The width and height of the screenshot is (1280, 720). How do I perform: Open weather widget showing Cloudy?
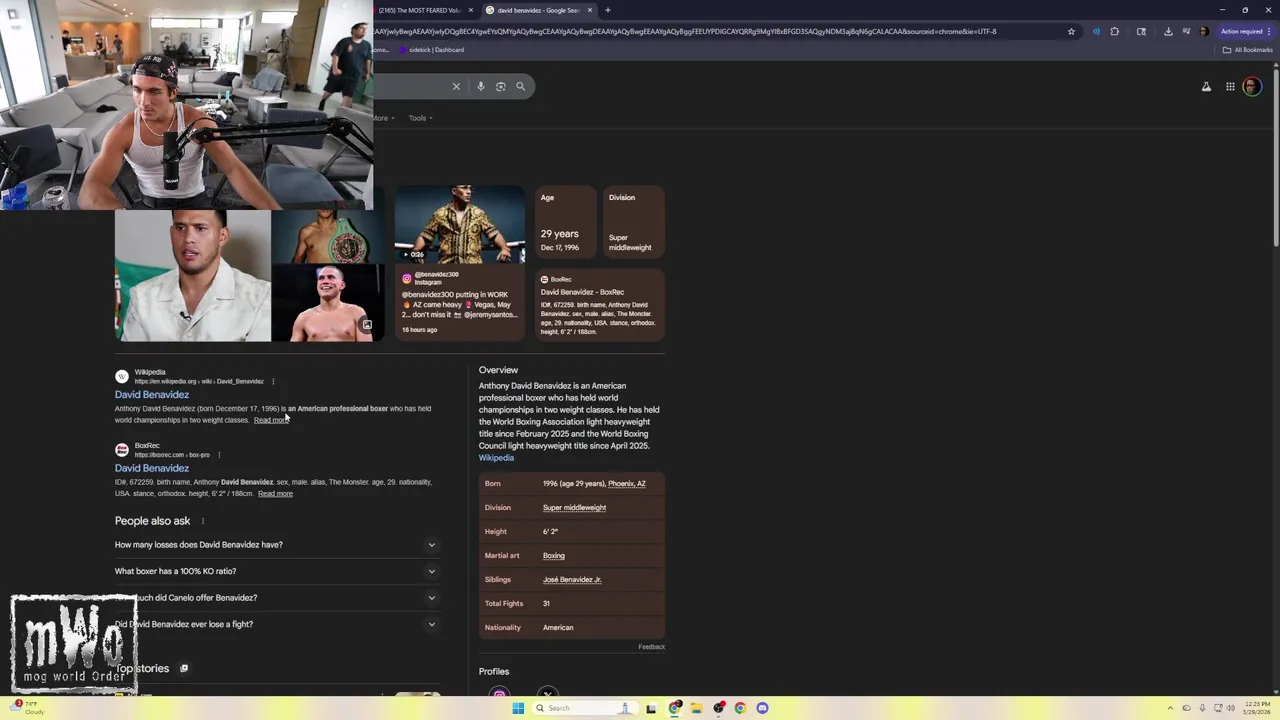coord(28,708)
